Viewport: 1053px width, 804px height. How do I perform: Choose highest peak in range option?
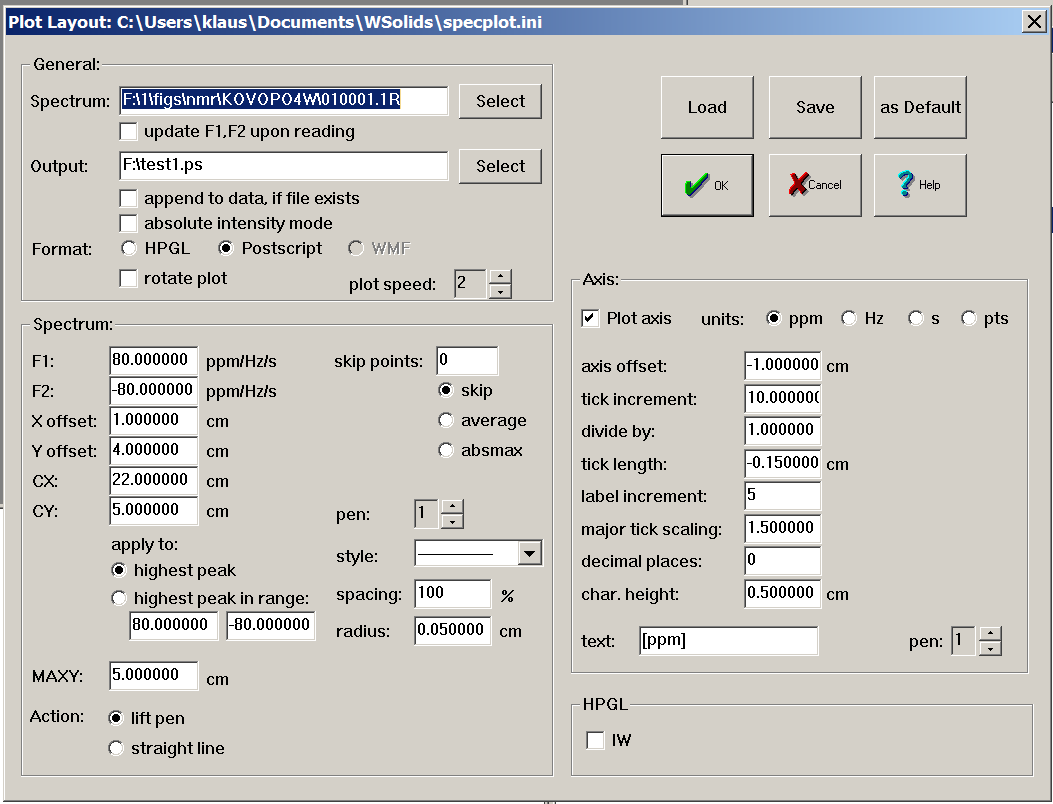click(x=119, y=598)
